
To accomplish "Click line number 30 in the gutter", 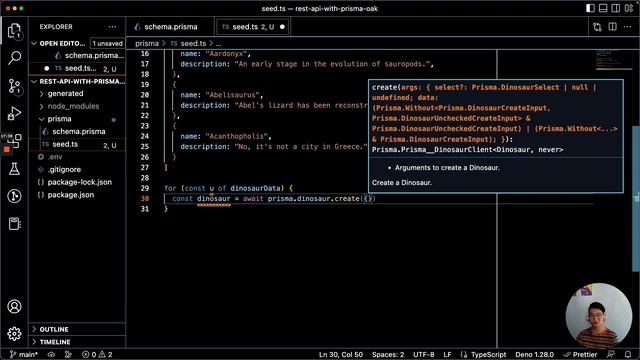I will pos(145,198).
